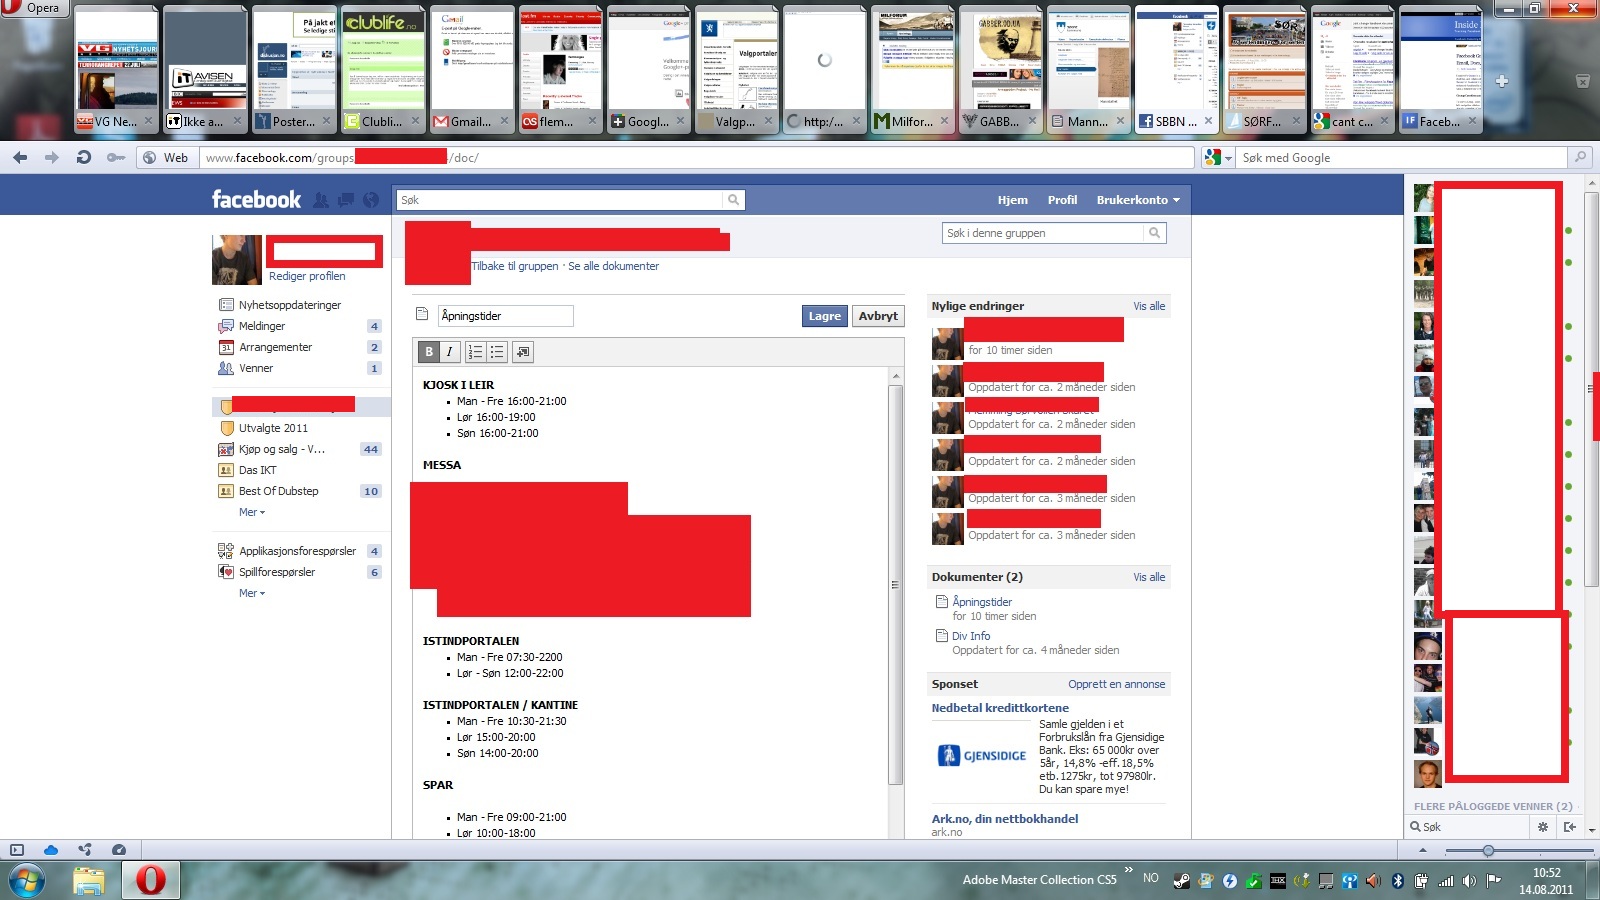Toggle Opera panels button in status bar
The image size is (1600, 900).
[x=17, y=850]
